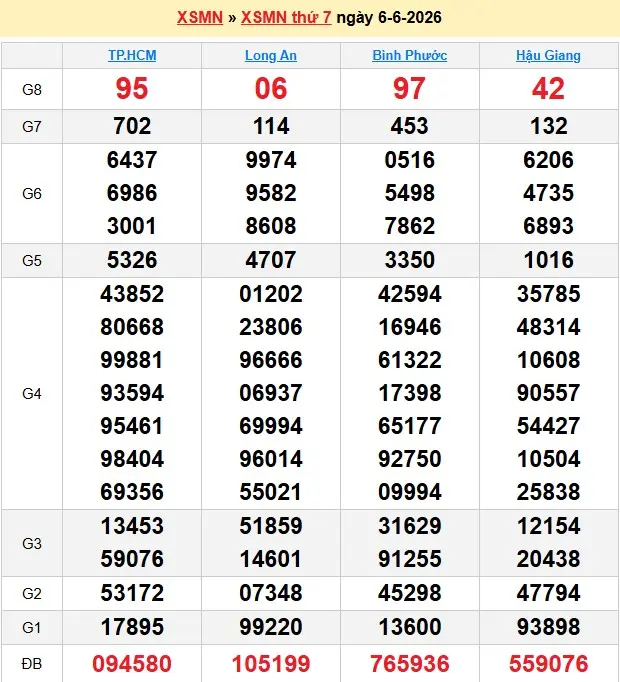Click G1 number 99220
This screenshot has width=620, height=682.
coord(271,627)
